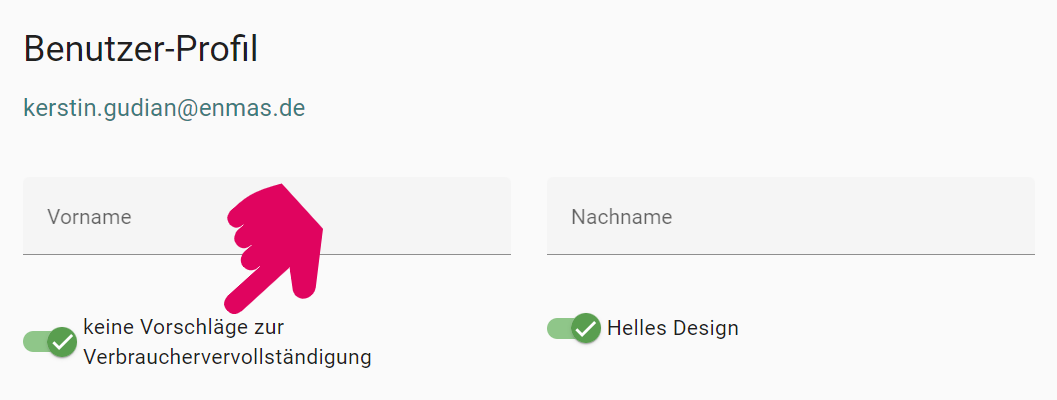The width and height of the screenshot is (1057, 400).
Task: Click the light green track of keine Vorschläge switch
Action: point(33,342)
